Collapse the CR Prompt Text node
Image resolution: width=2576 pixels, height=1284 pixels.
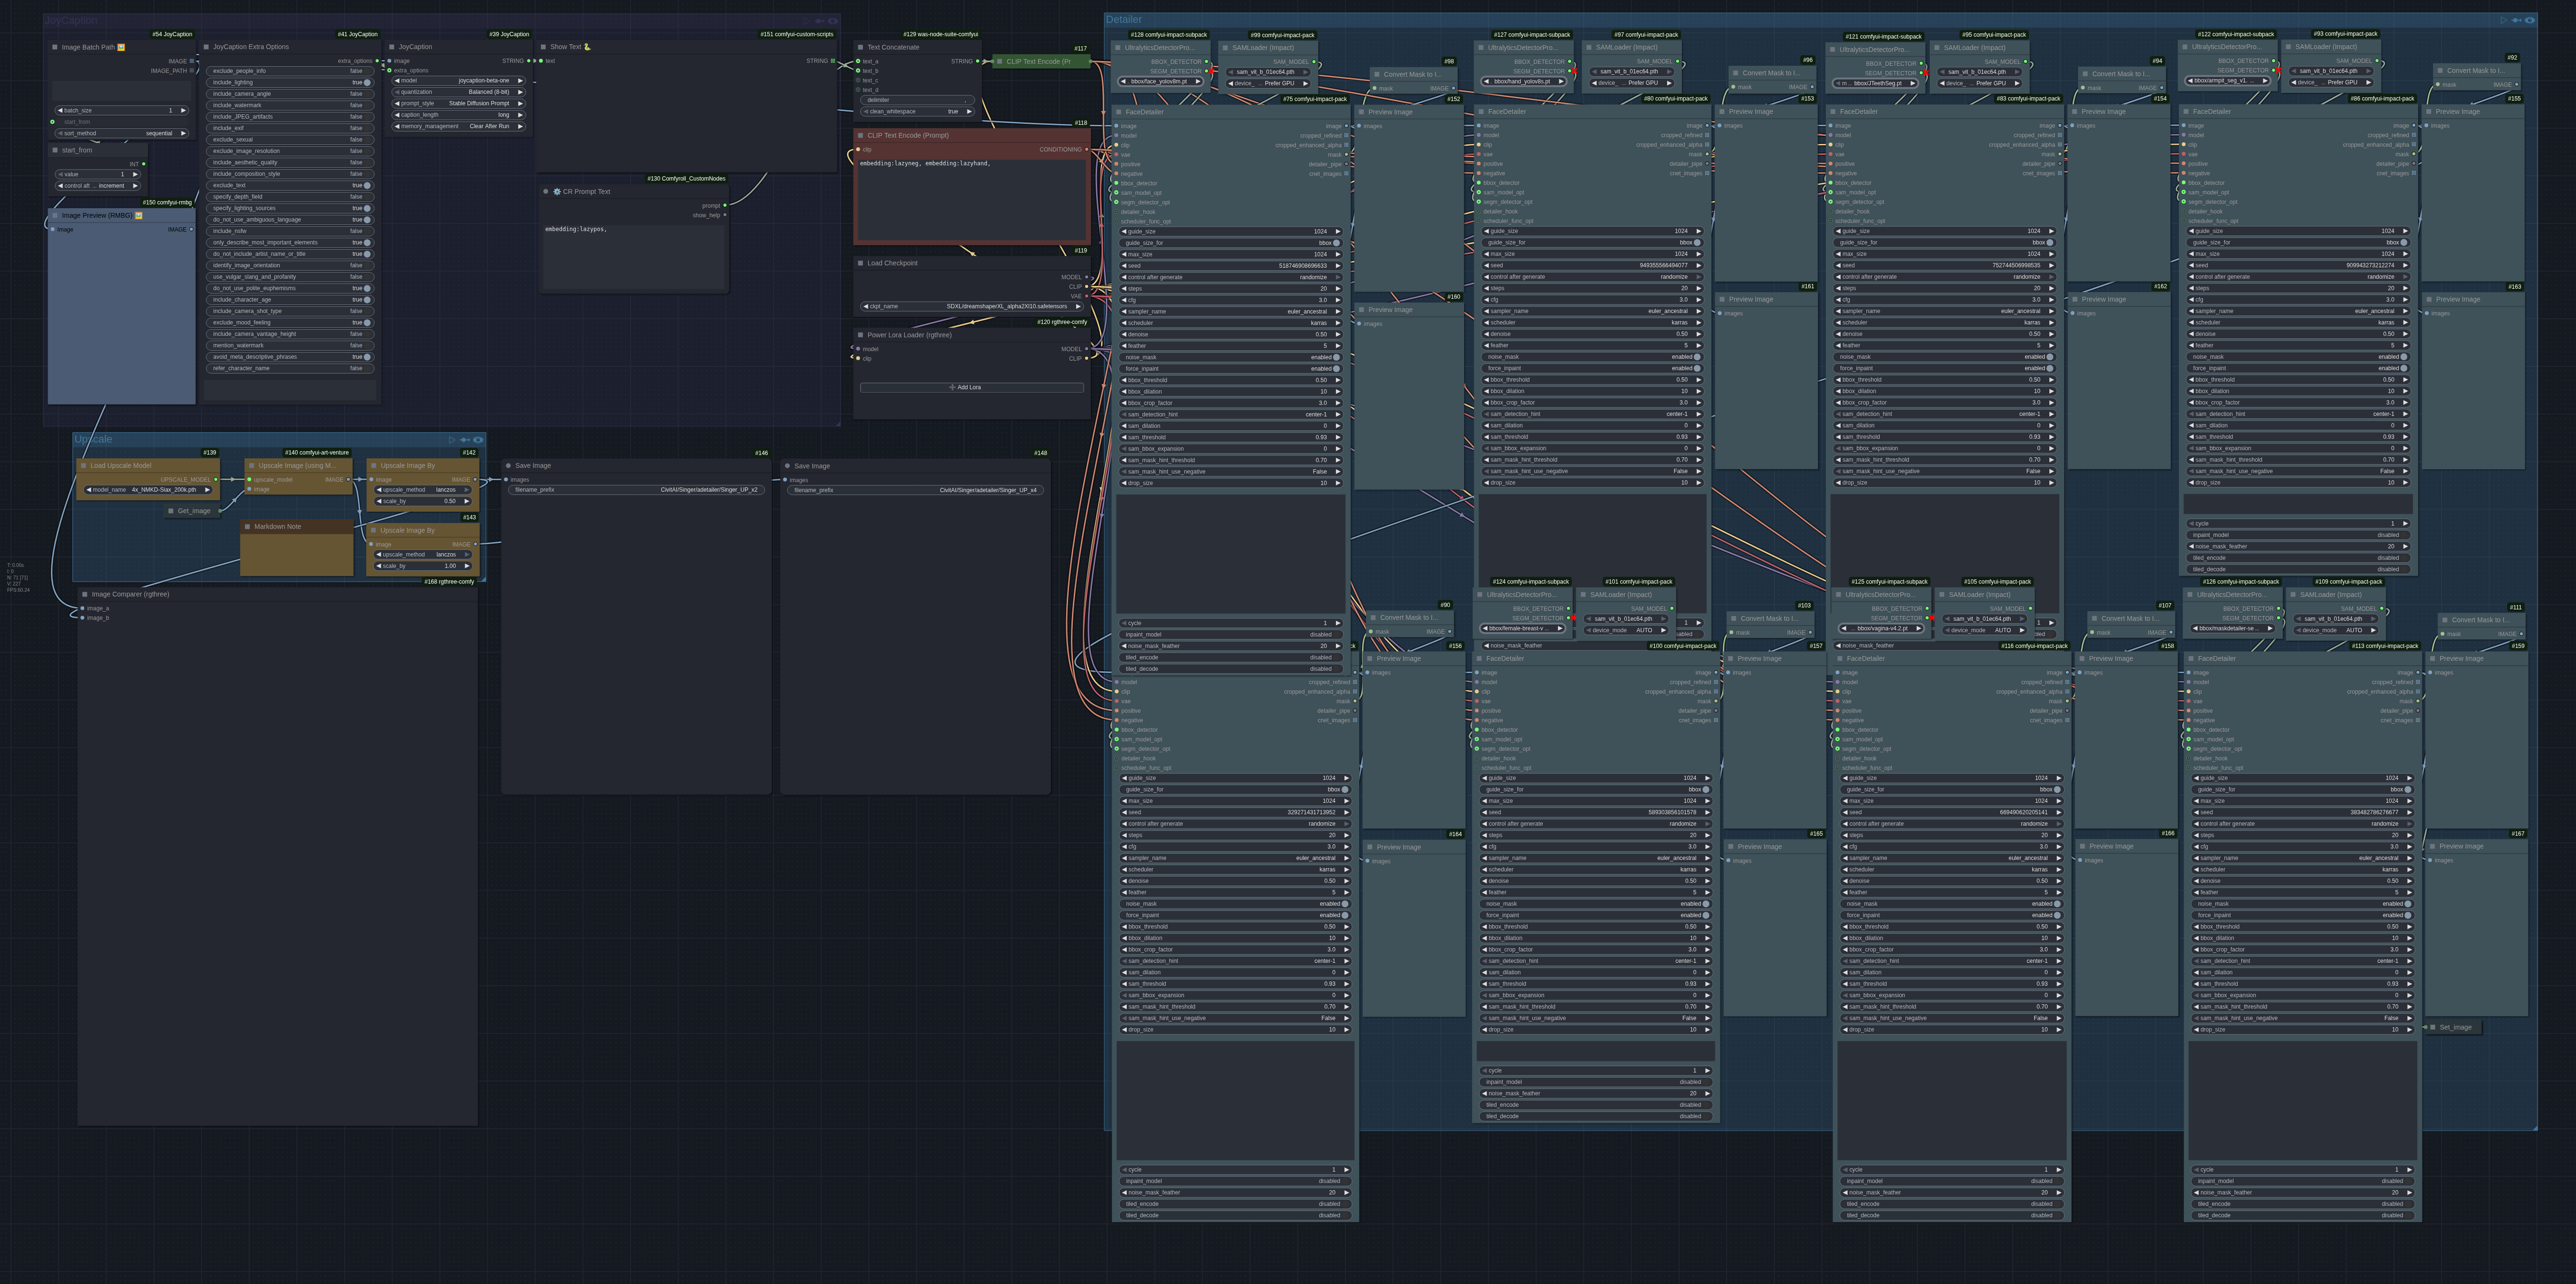tap(546, 191)
